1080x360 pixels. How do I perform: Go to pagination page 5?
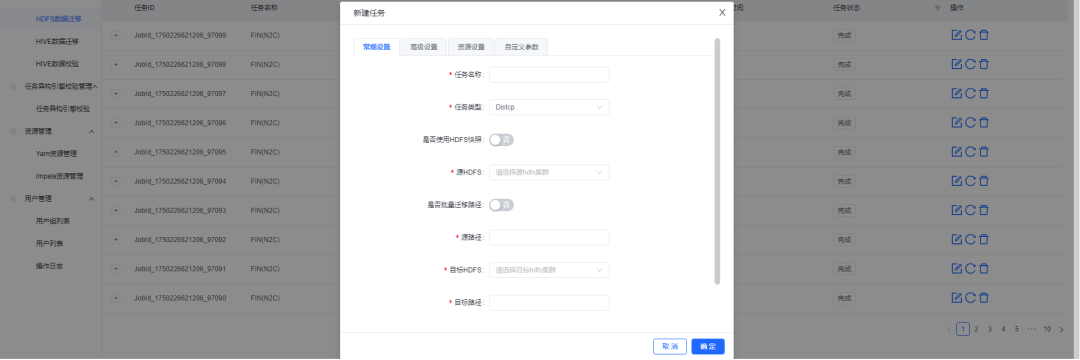click(x=1017, y=329)
